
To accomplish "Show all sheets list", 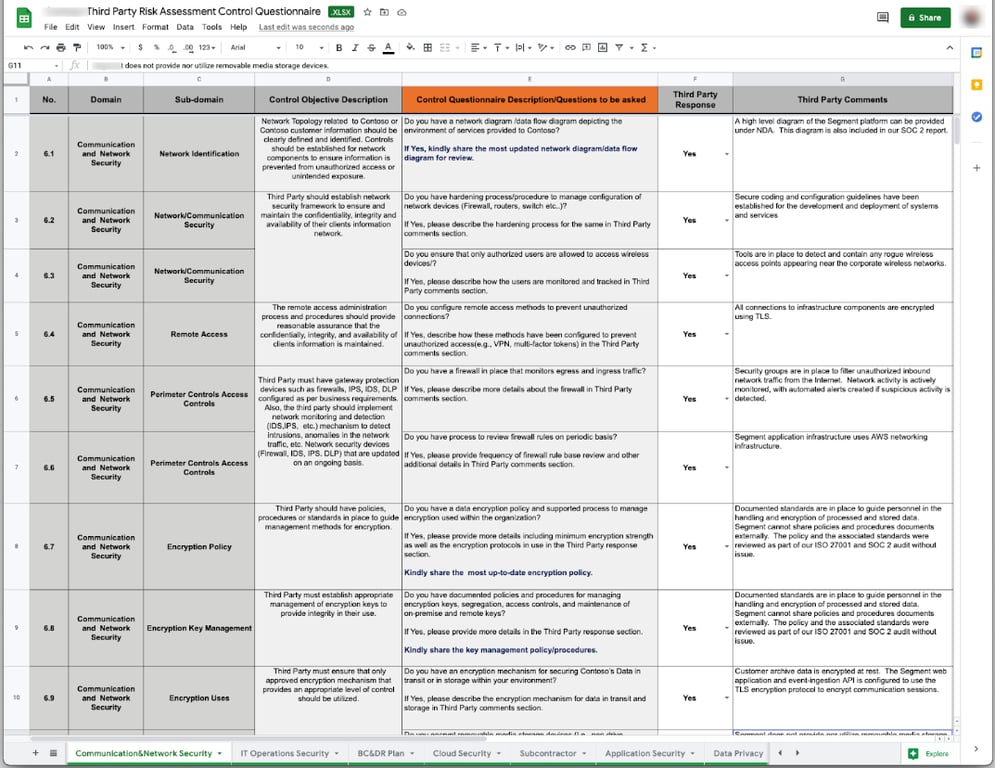I will 53,753.
